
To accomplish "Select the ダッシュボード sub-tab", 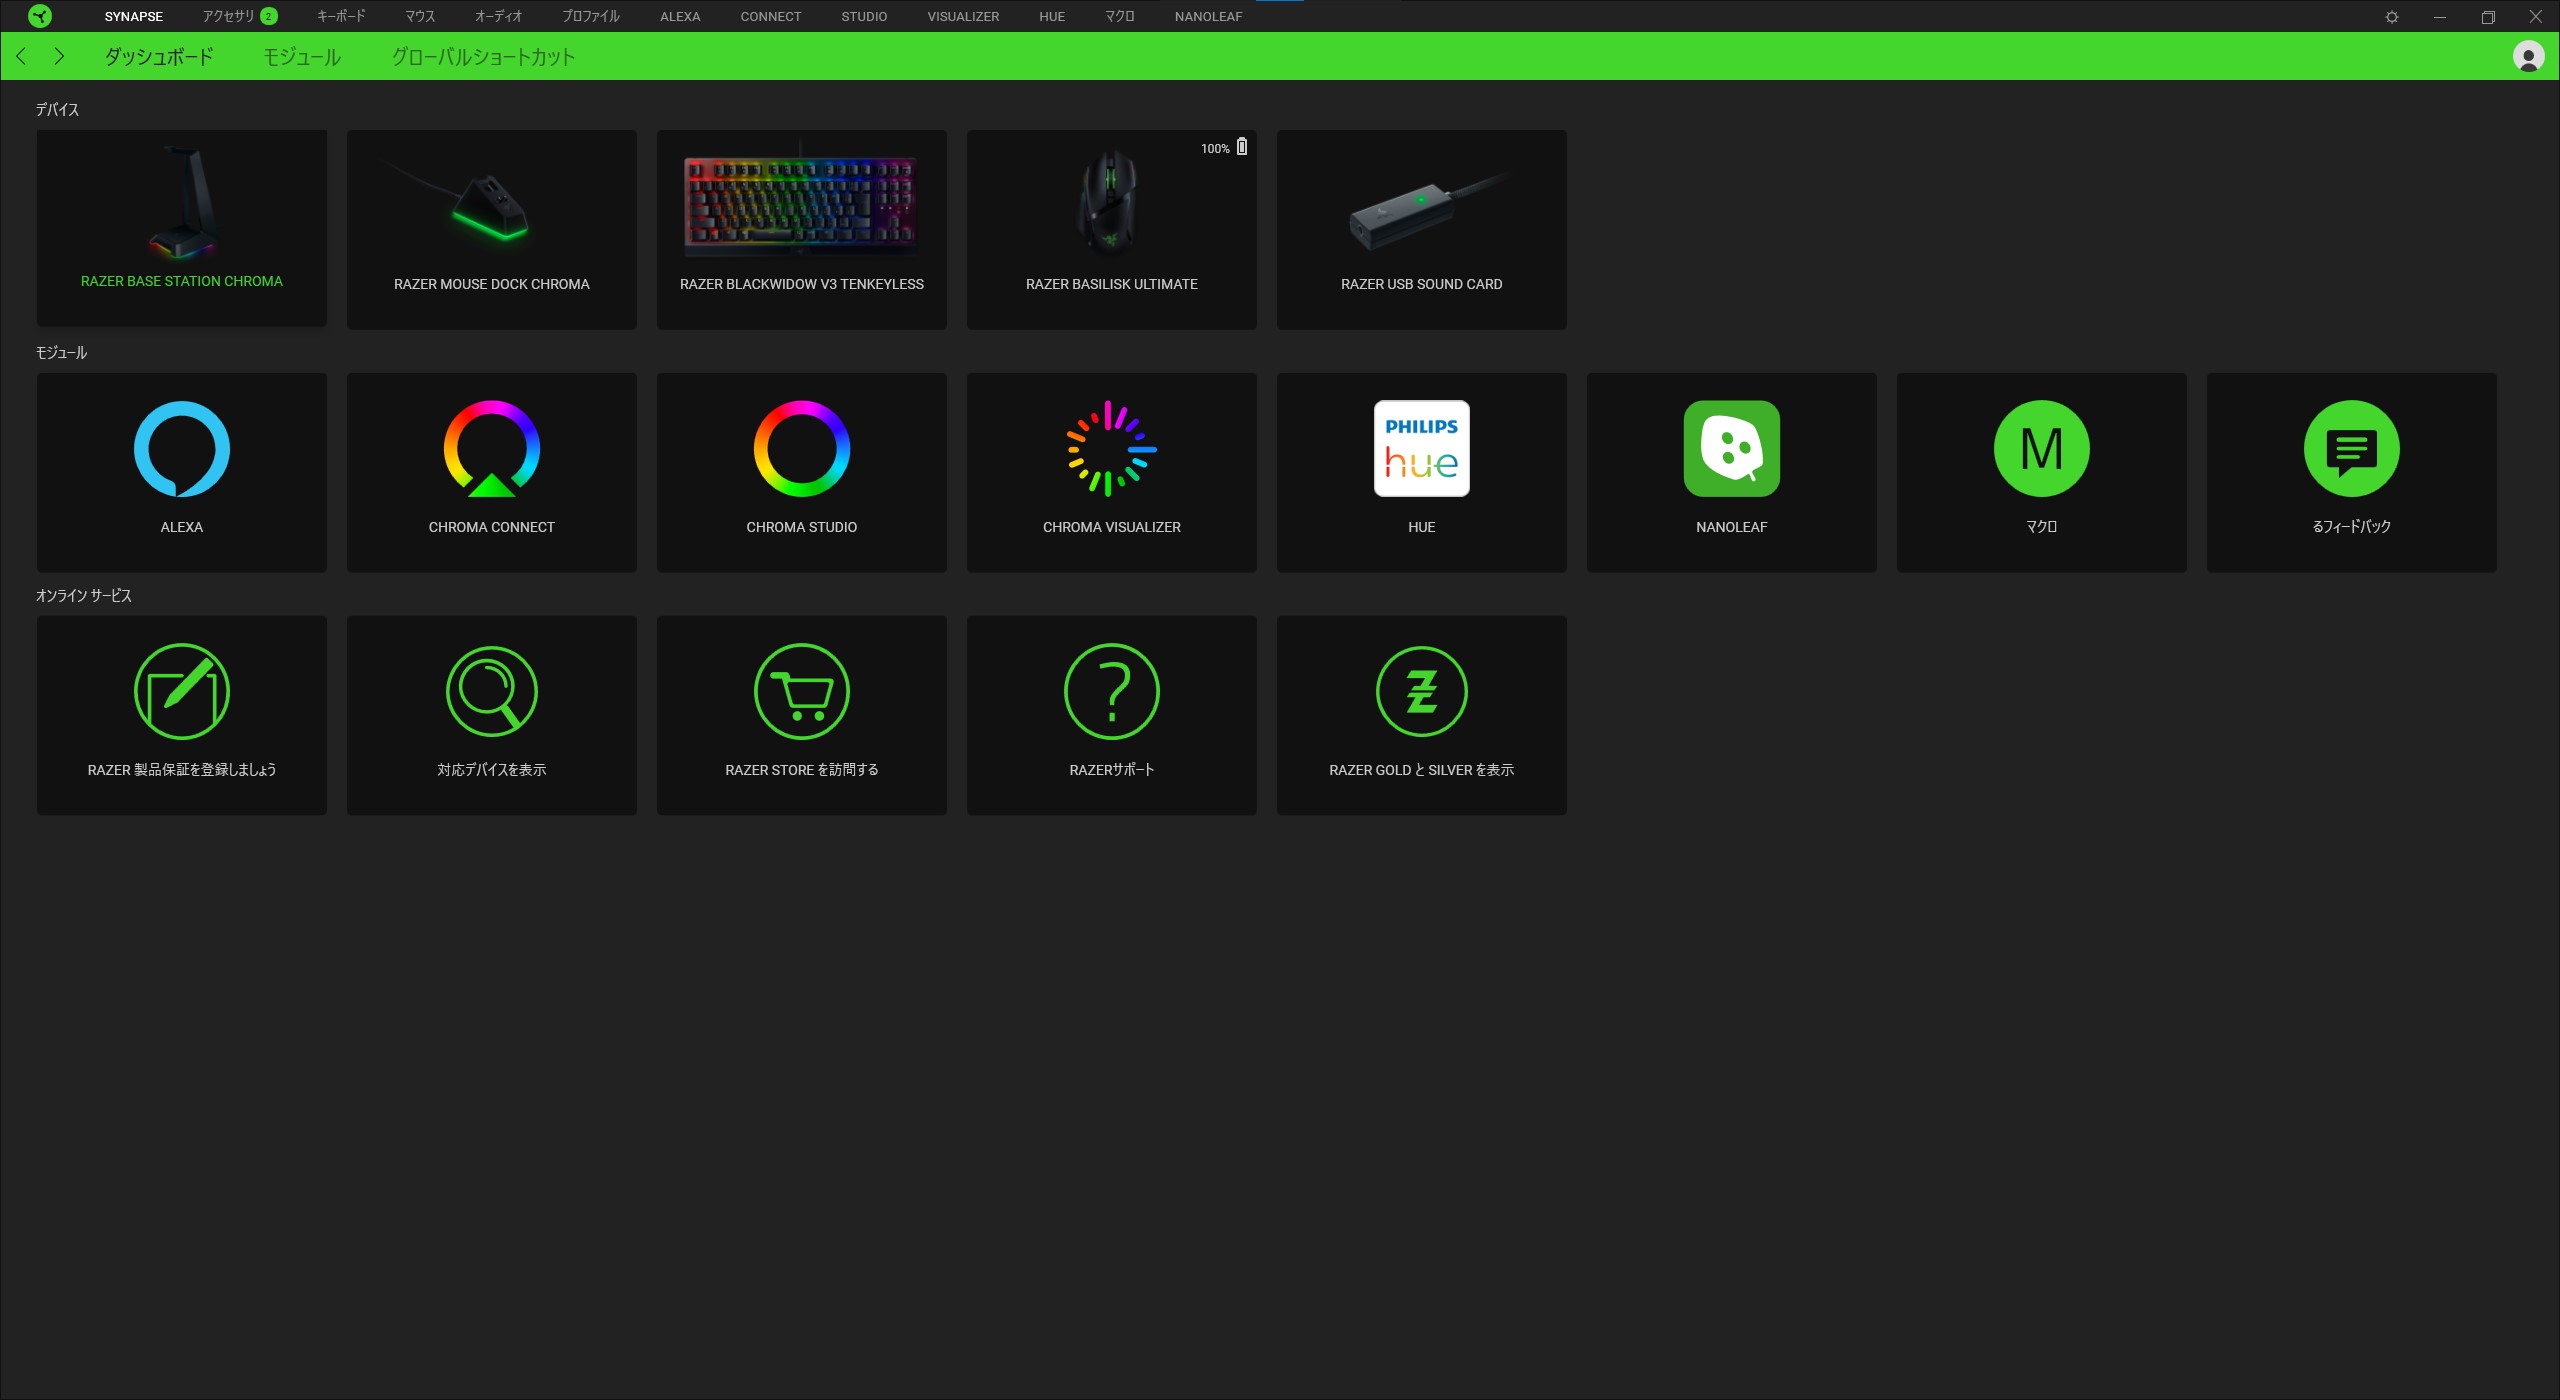I will click(x=159, y=57).
